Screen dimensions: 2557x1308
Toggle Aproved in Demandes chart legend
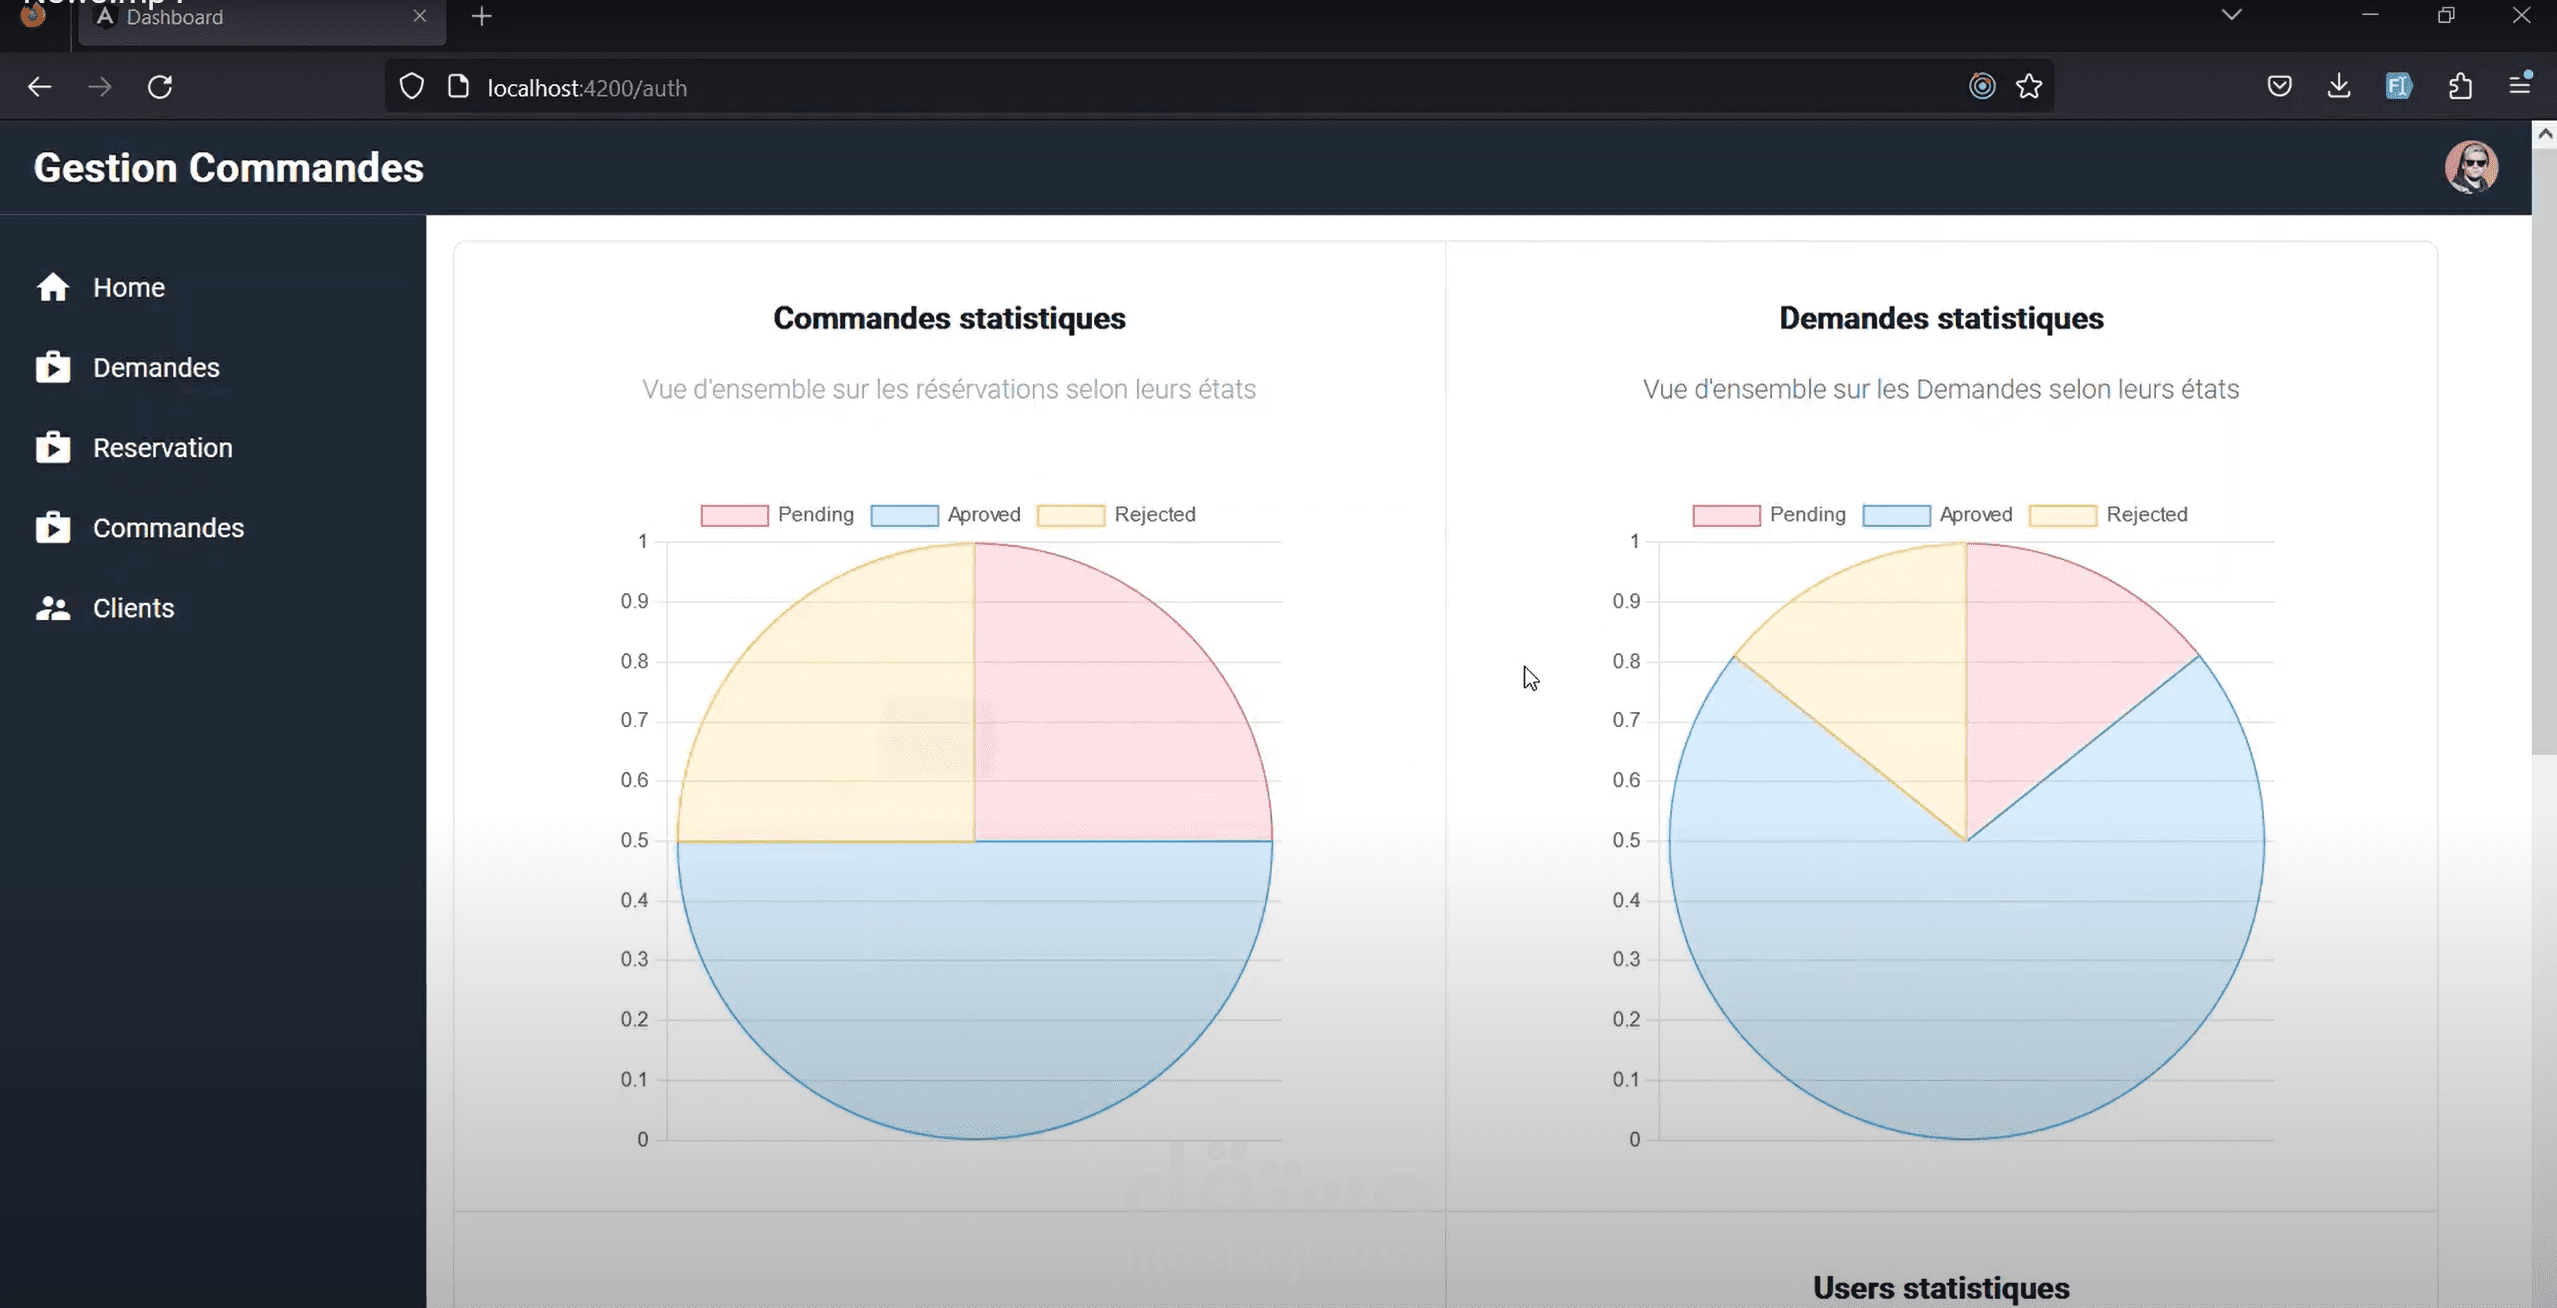[x=1937, y=515]
